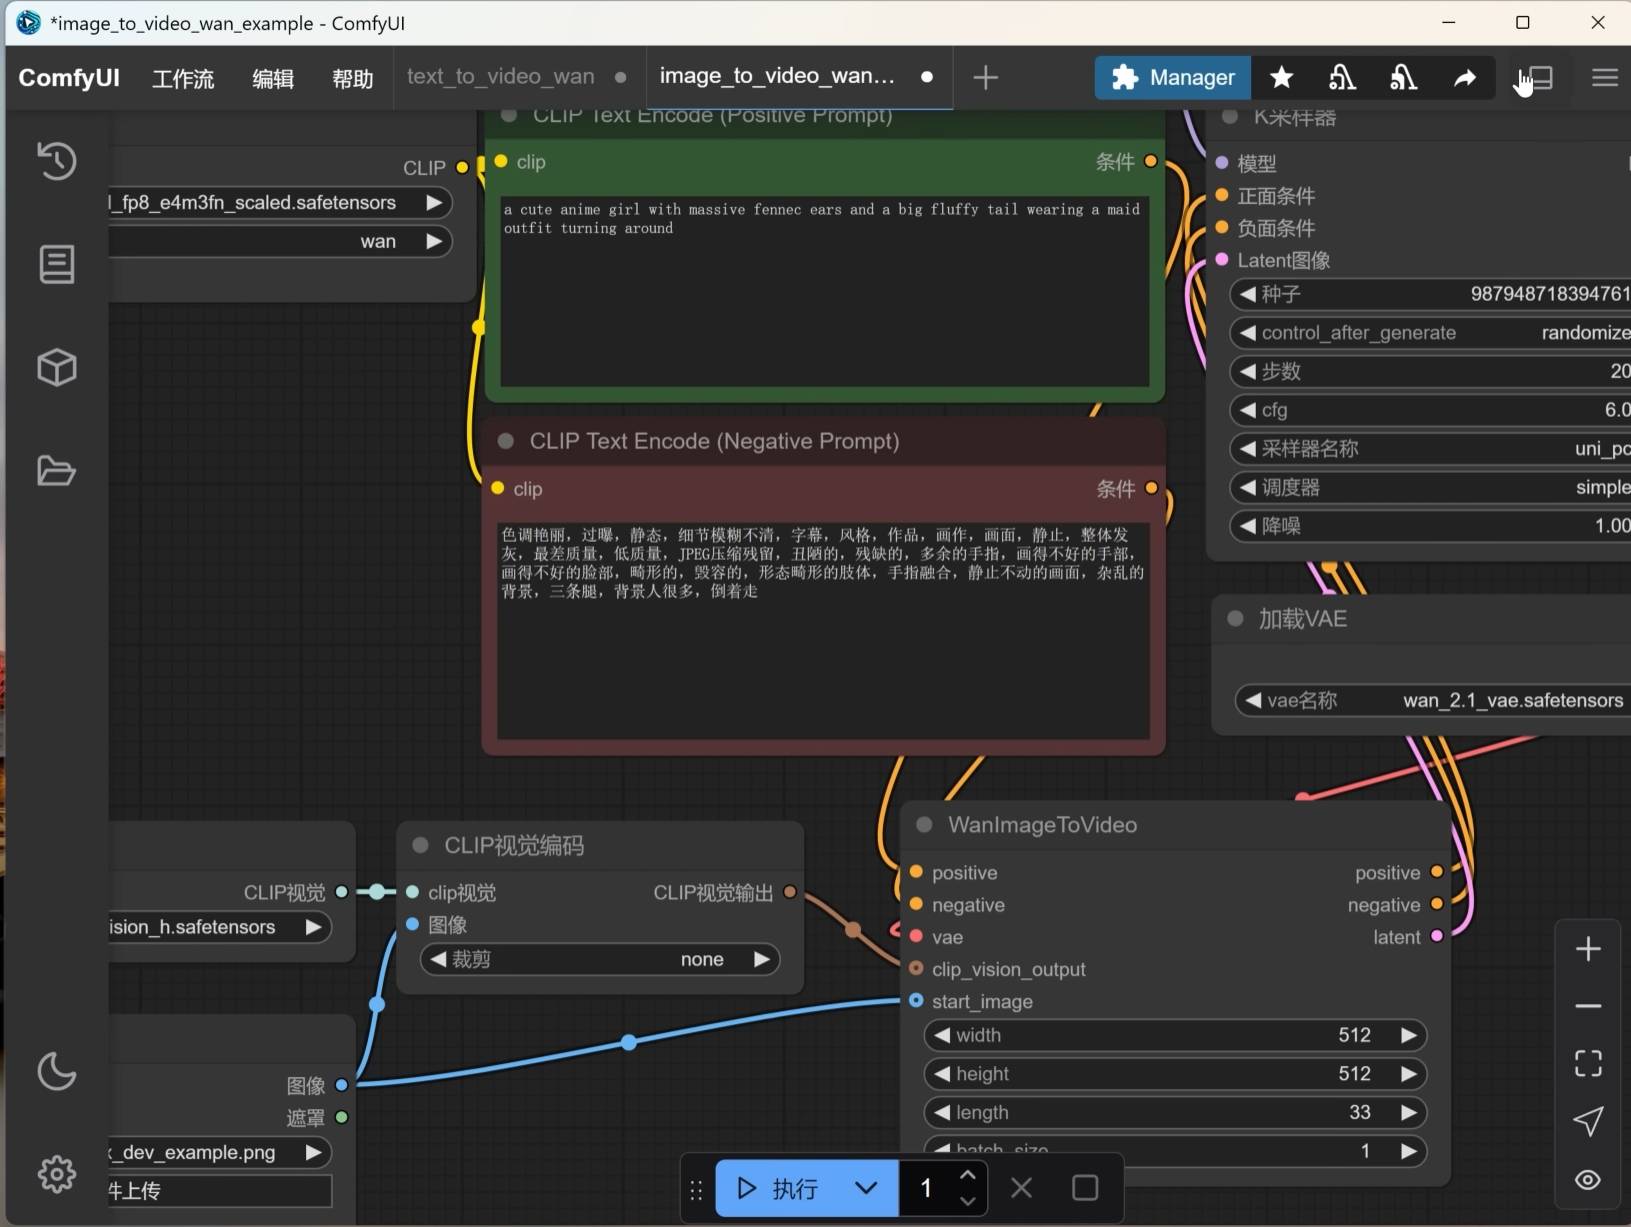The image size is (1631, 1227).
Task: Open 采样器名称 uni_pc dropdown
Action: coord(1431,448)
